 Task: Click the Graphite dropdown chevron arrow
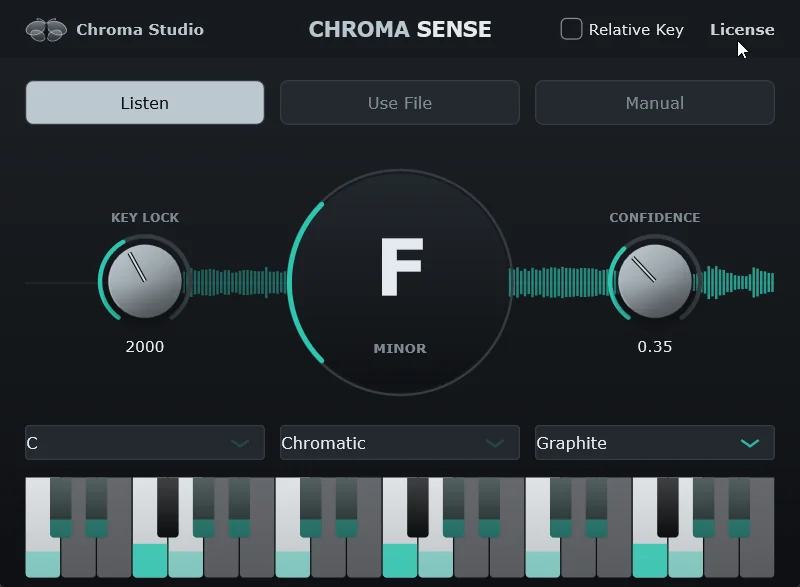pos(749,443)
